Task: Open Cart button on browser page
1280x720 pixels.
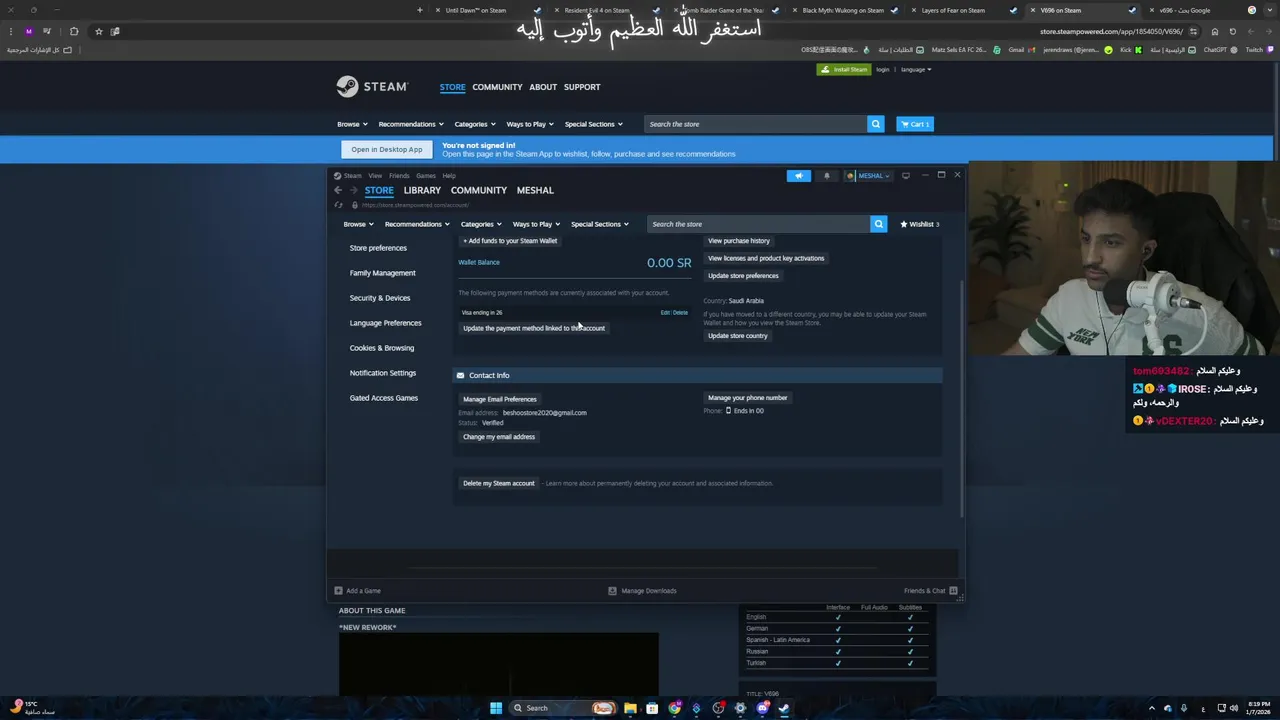Action: tap(915, 124)
